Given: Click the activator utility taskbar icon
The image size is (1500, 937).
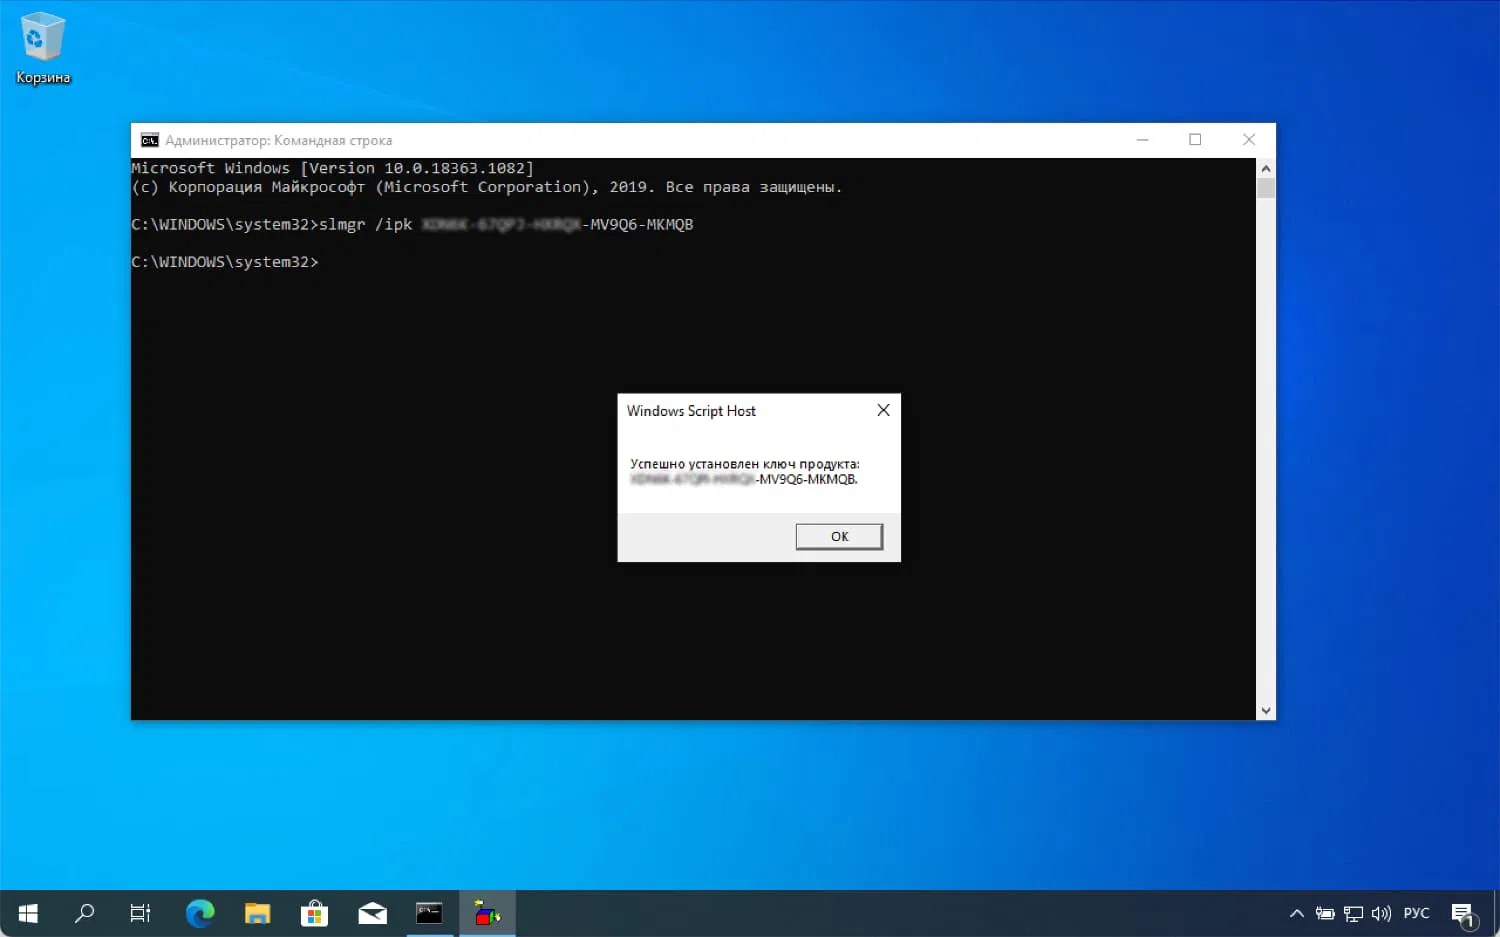Looking at the screenshot, I should pyautogui.click(x=487, y=913).
